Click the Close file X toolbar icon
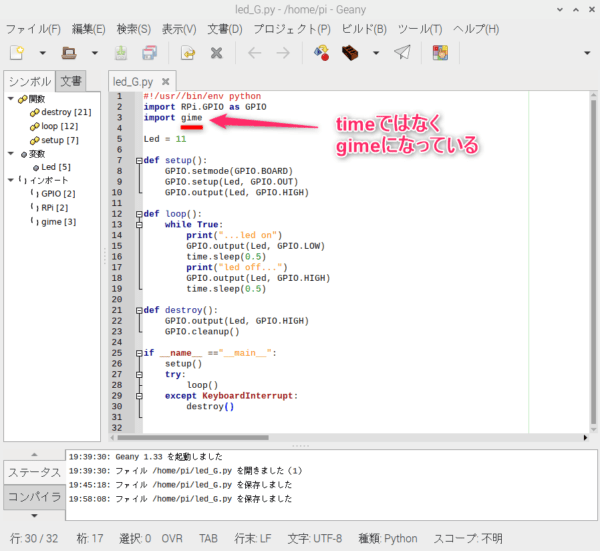 (217, 53)
